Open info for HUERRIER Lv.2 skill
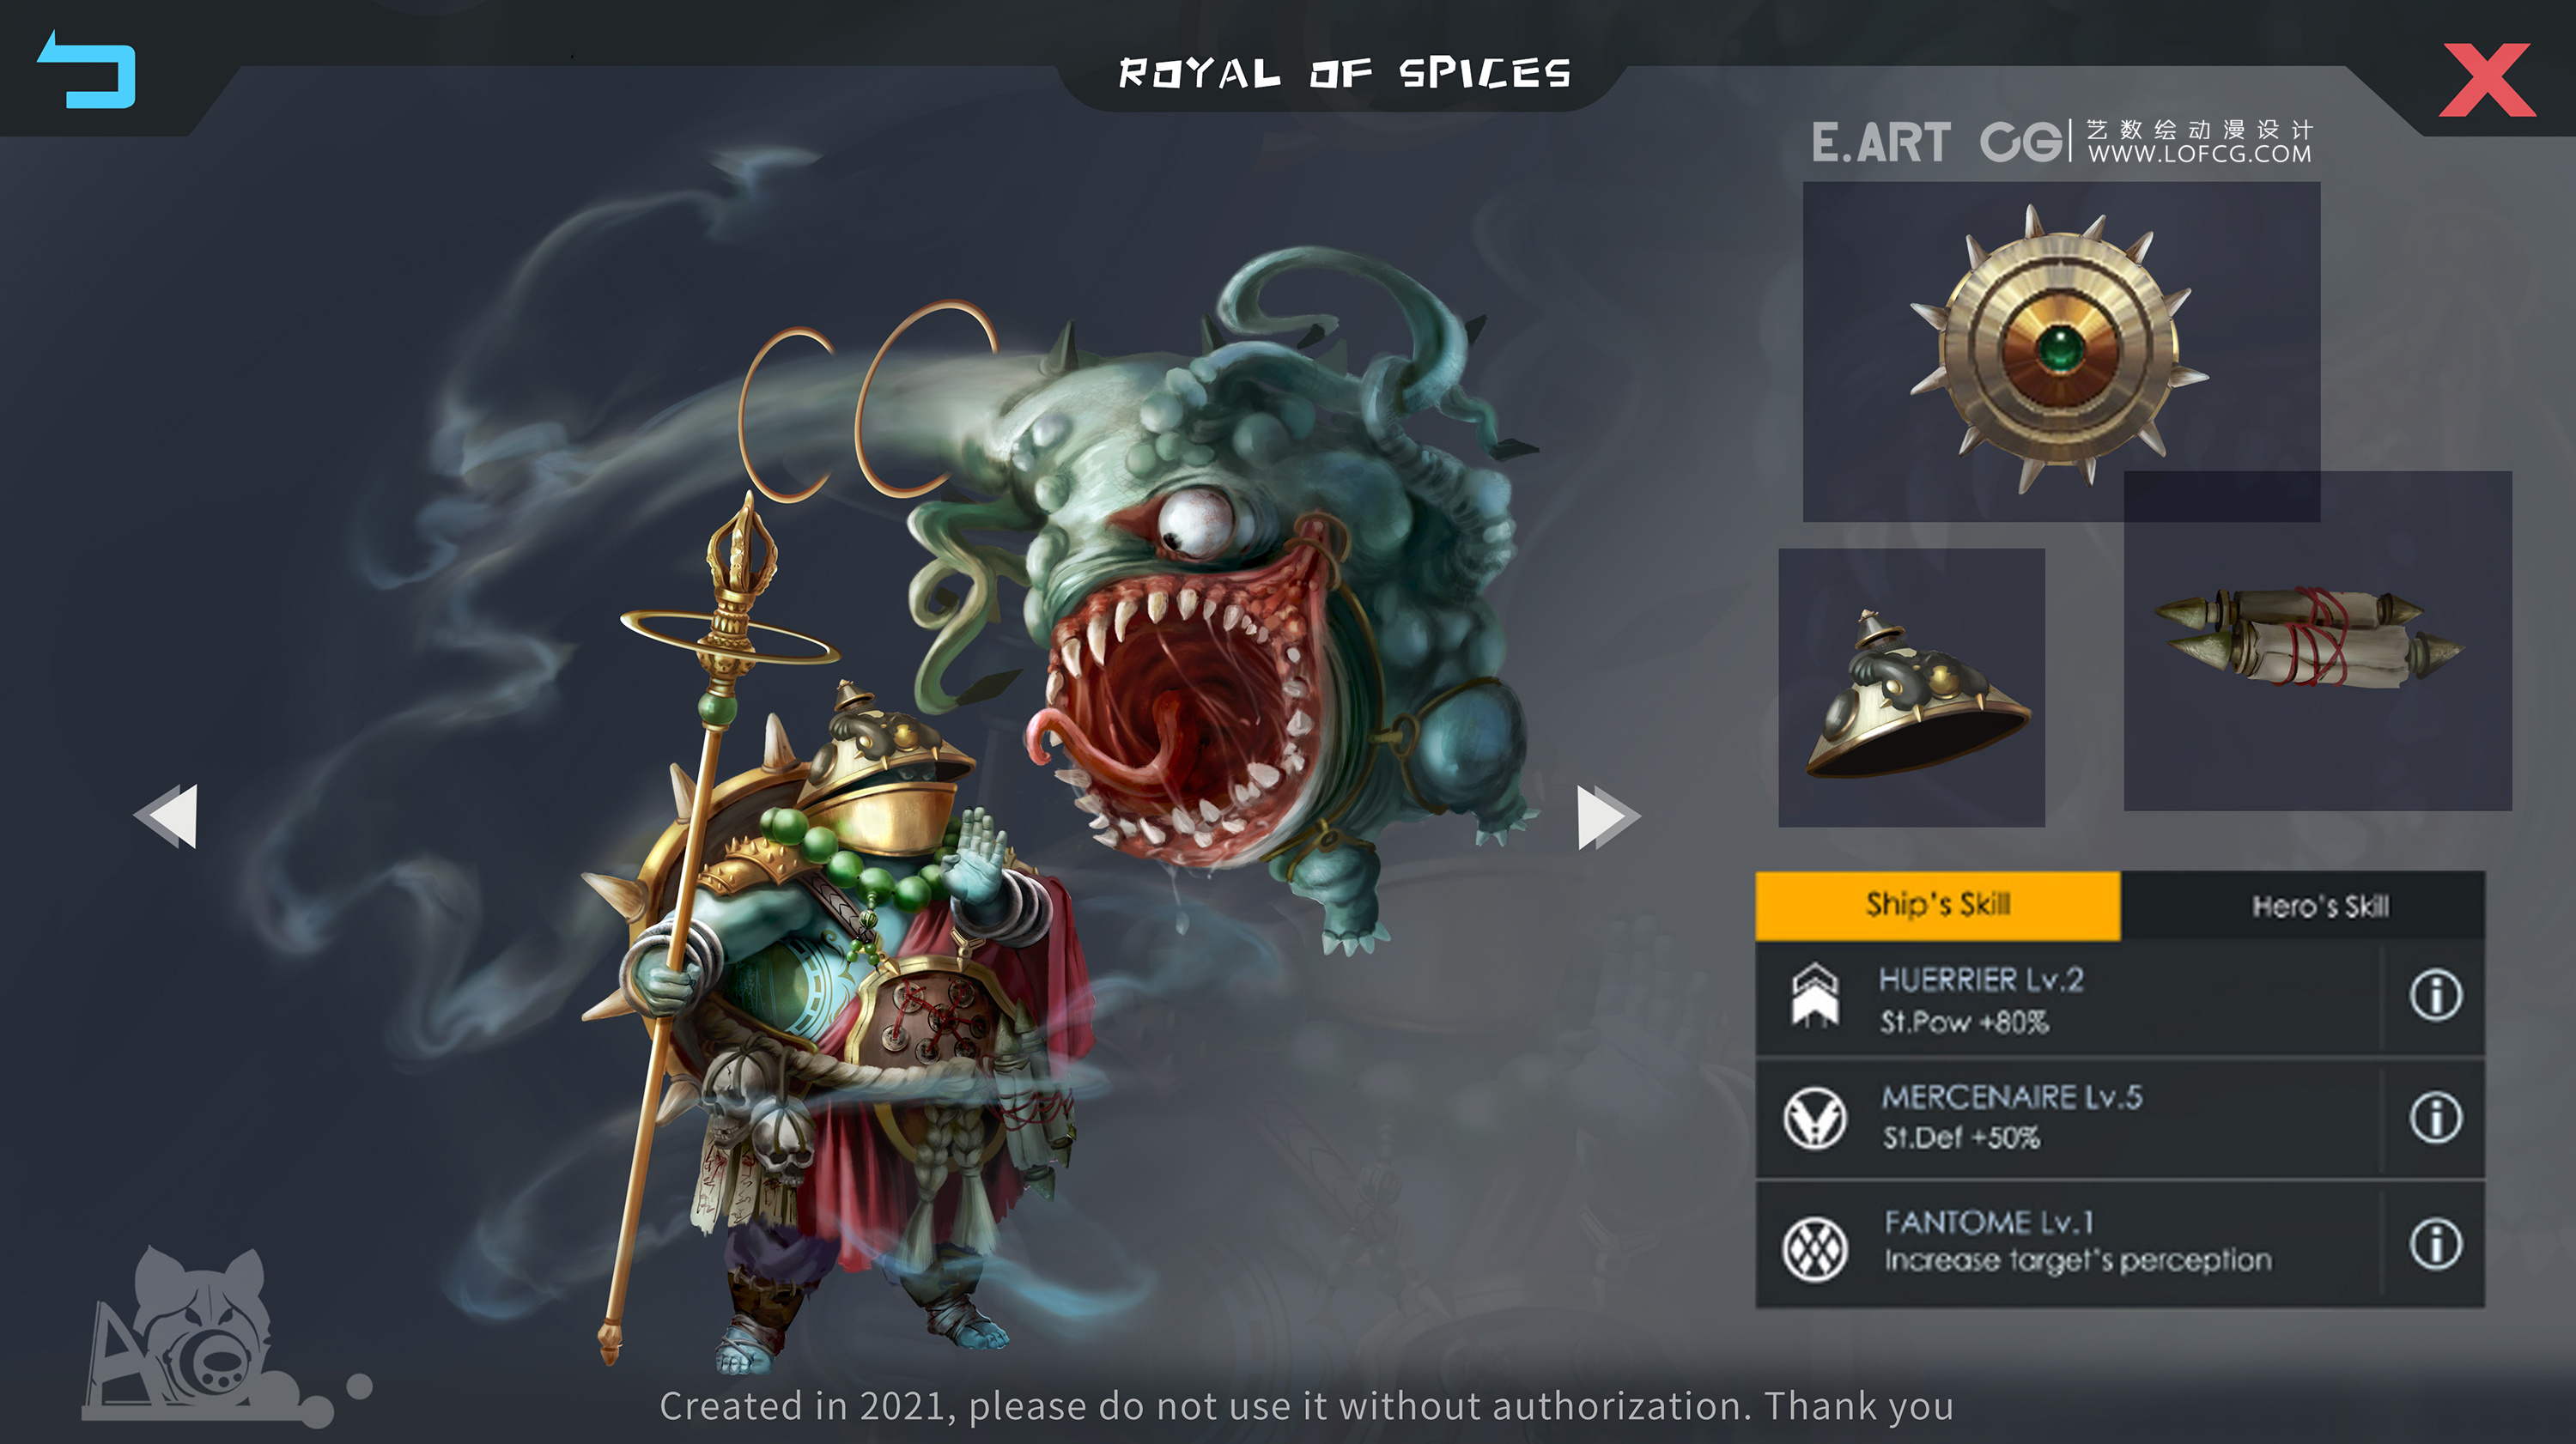The height and width of the screenshot is (1444, 2576). pyautogui.click(x=2435, y=996)
